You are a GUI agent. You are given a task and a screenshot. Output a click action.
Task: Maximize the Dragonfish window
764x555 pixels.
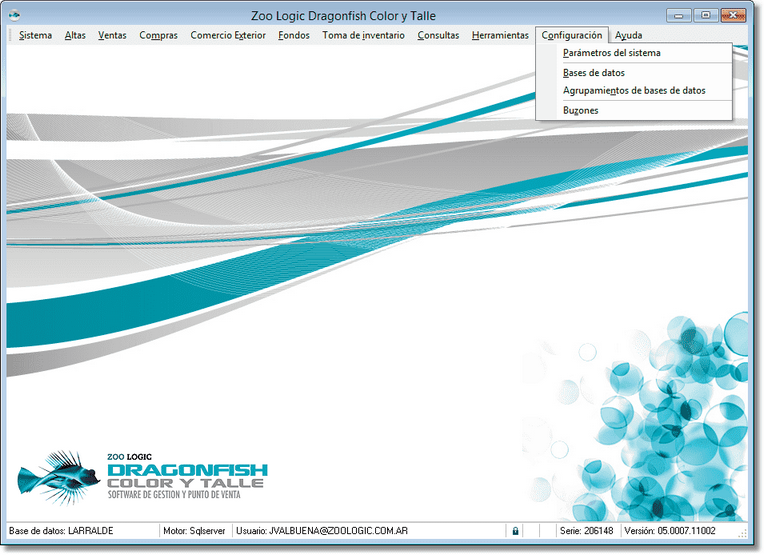pyautogui.click(x=705, y=16)
